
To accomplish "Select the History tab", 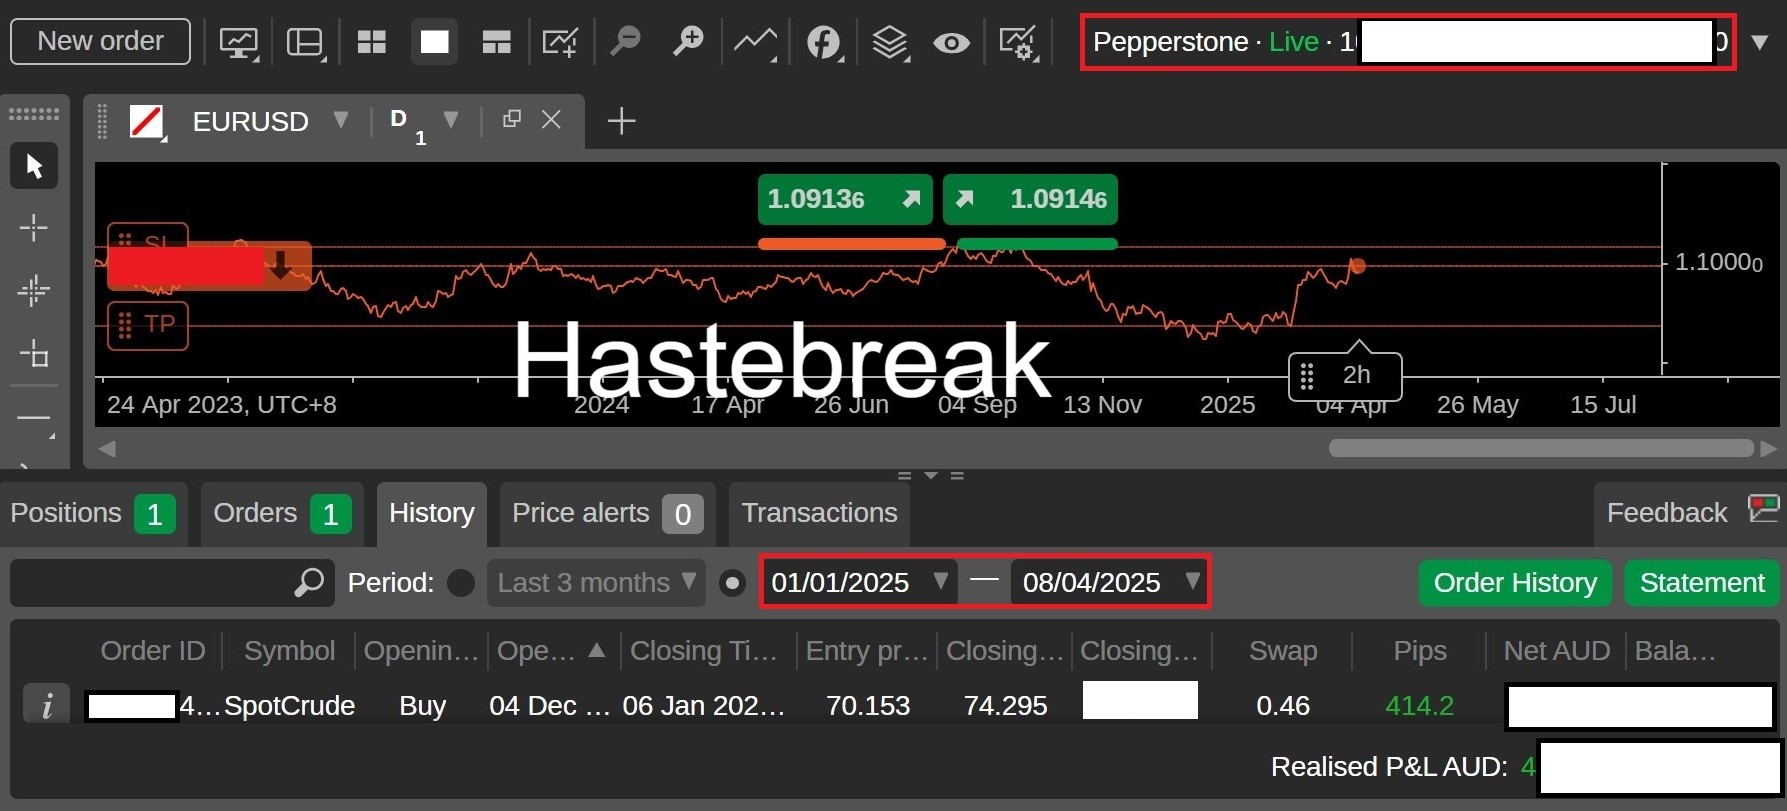I will point(432,514).
